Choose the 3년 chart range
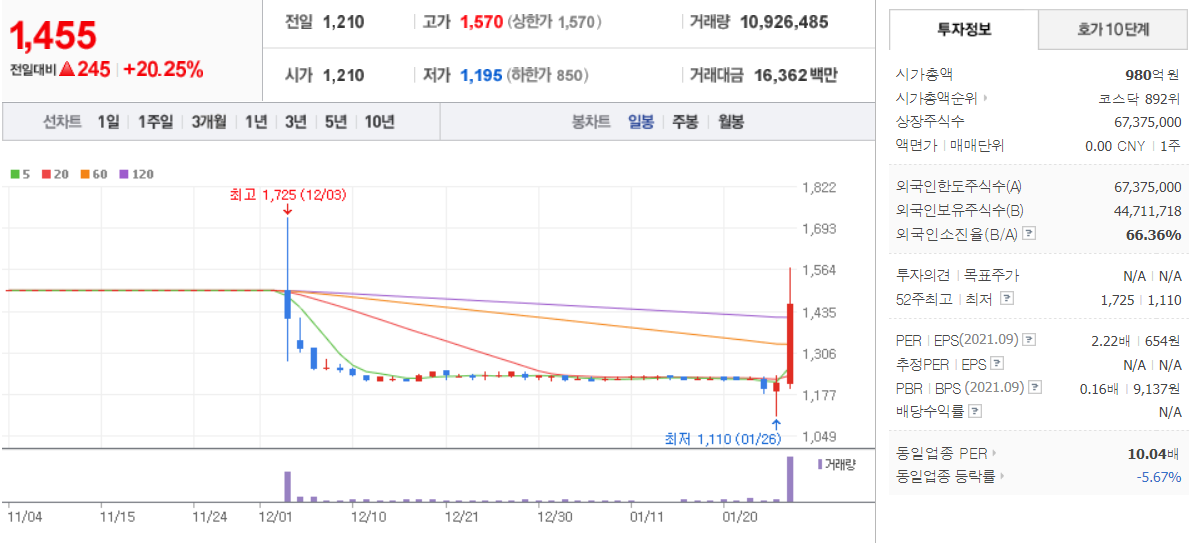 click(295, 122)
